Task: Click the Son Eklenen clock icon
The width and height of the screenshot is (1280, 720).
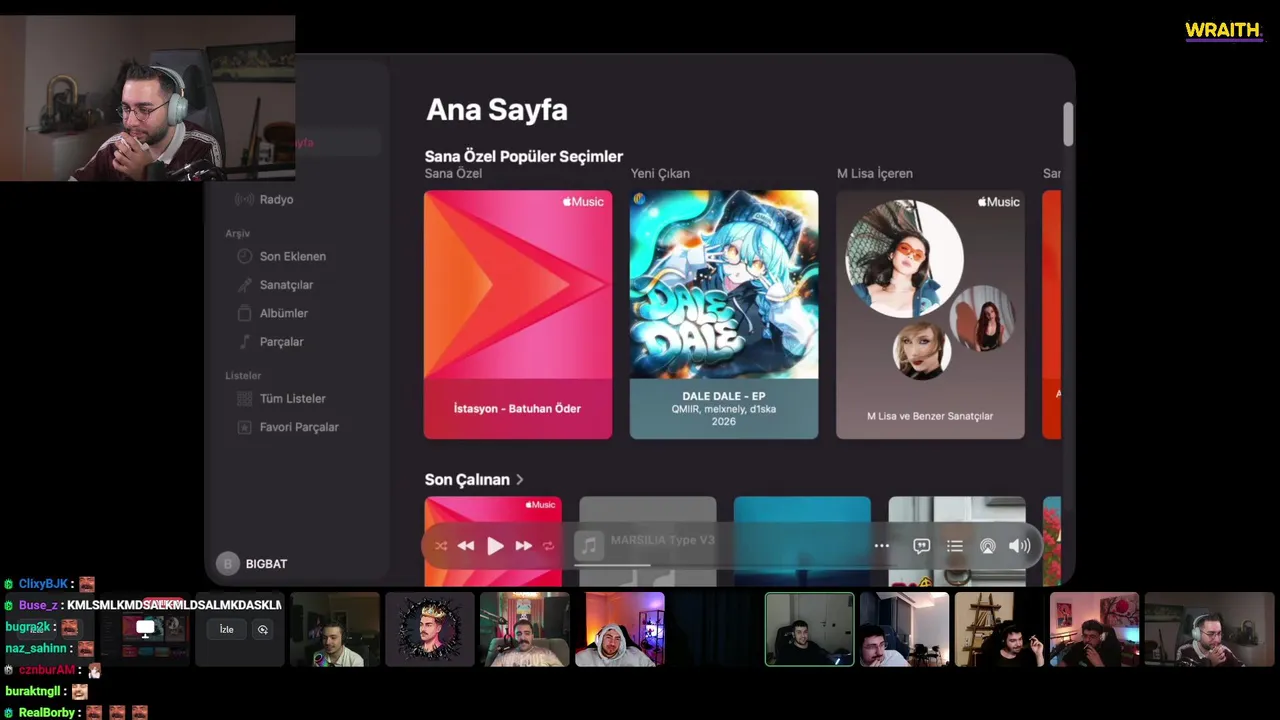Action: click(244, 256)
